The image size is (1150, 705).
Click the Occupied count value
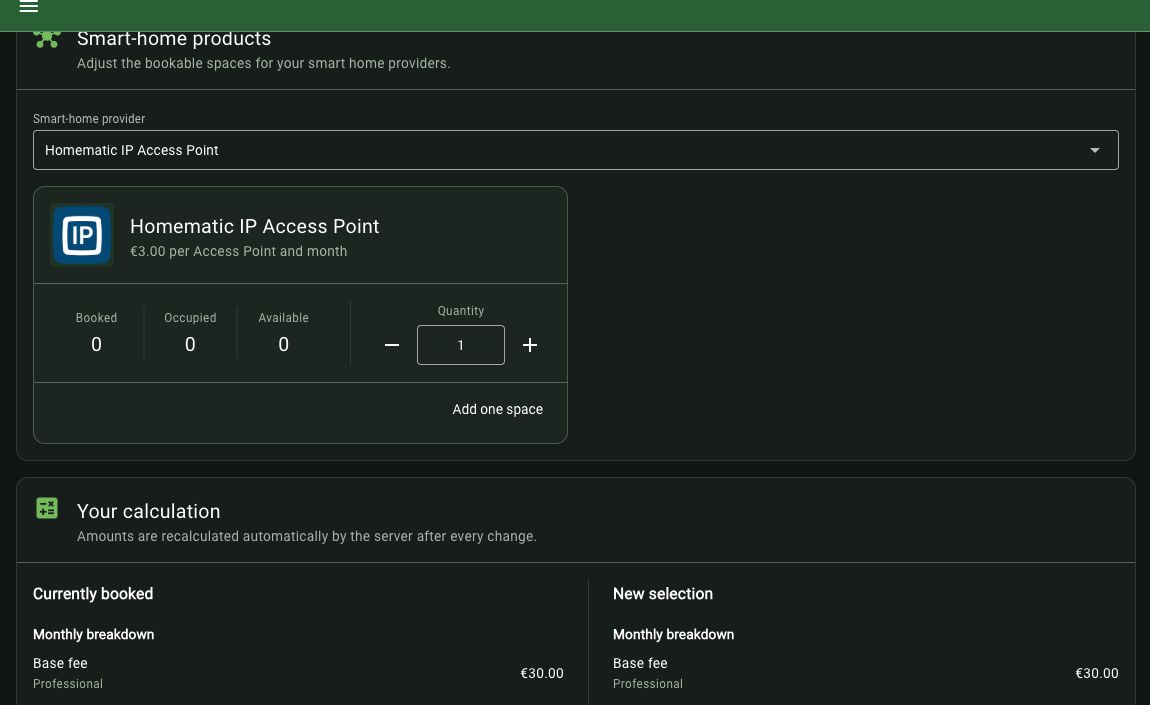[190, 344]
